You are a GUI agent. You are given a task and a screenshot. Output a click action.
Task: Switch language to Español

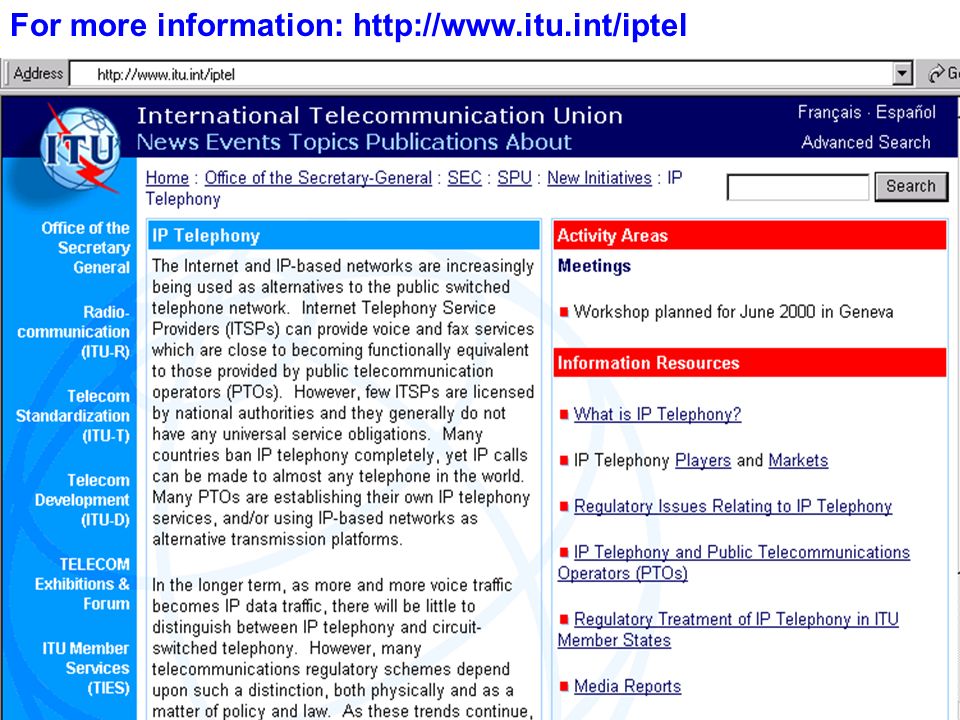coord(906,112)
